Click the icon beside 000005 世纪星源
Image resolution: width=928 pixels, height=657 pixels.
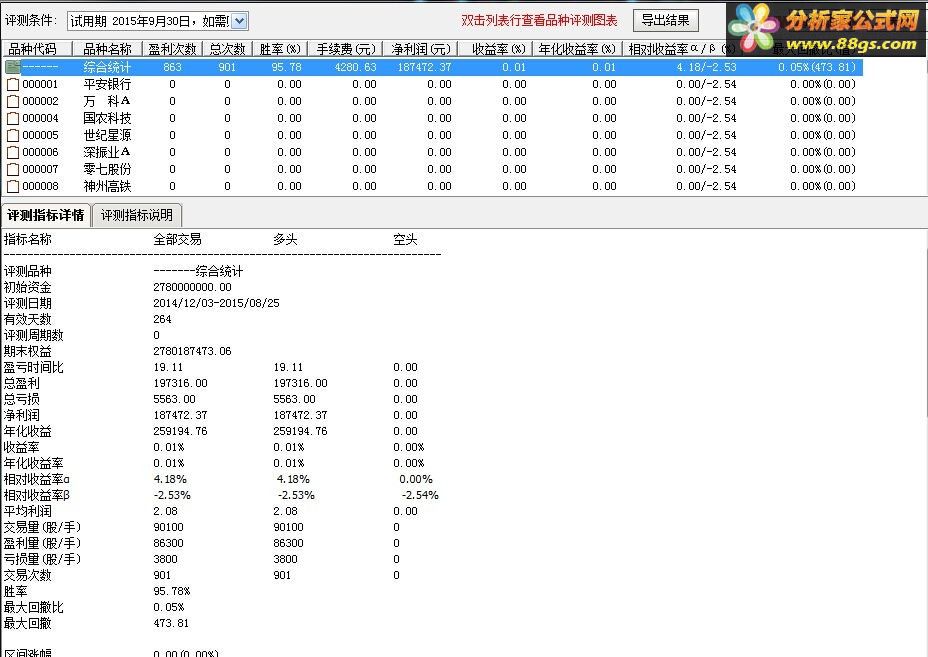pyautogui.click(x=12, y=136)
